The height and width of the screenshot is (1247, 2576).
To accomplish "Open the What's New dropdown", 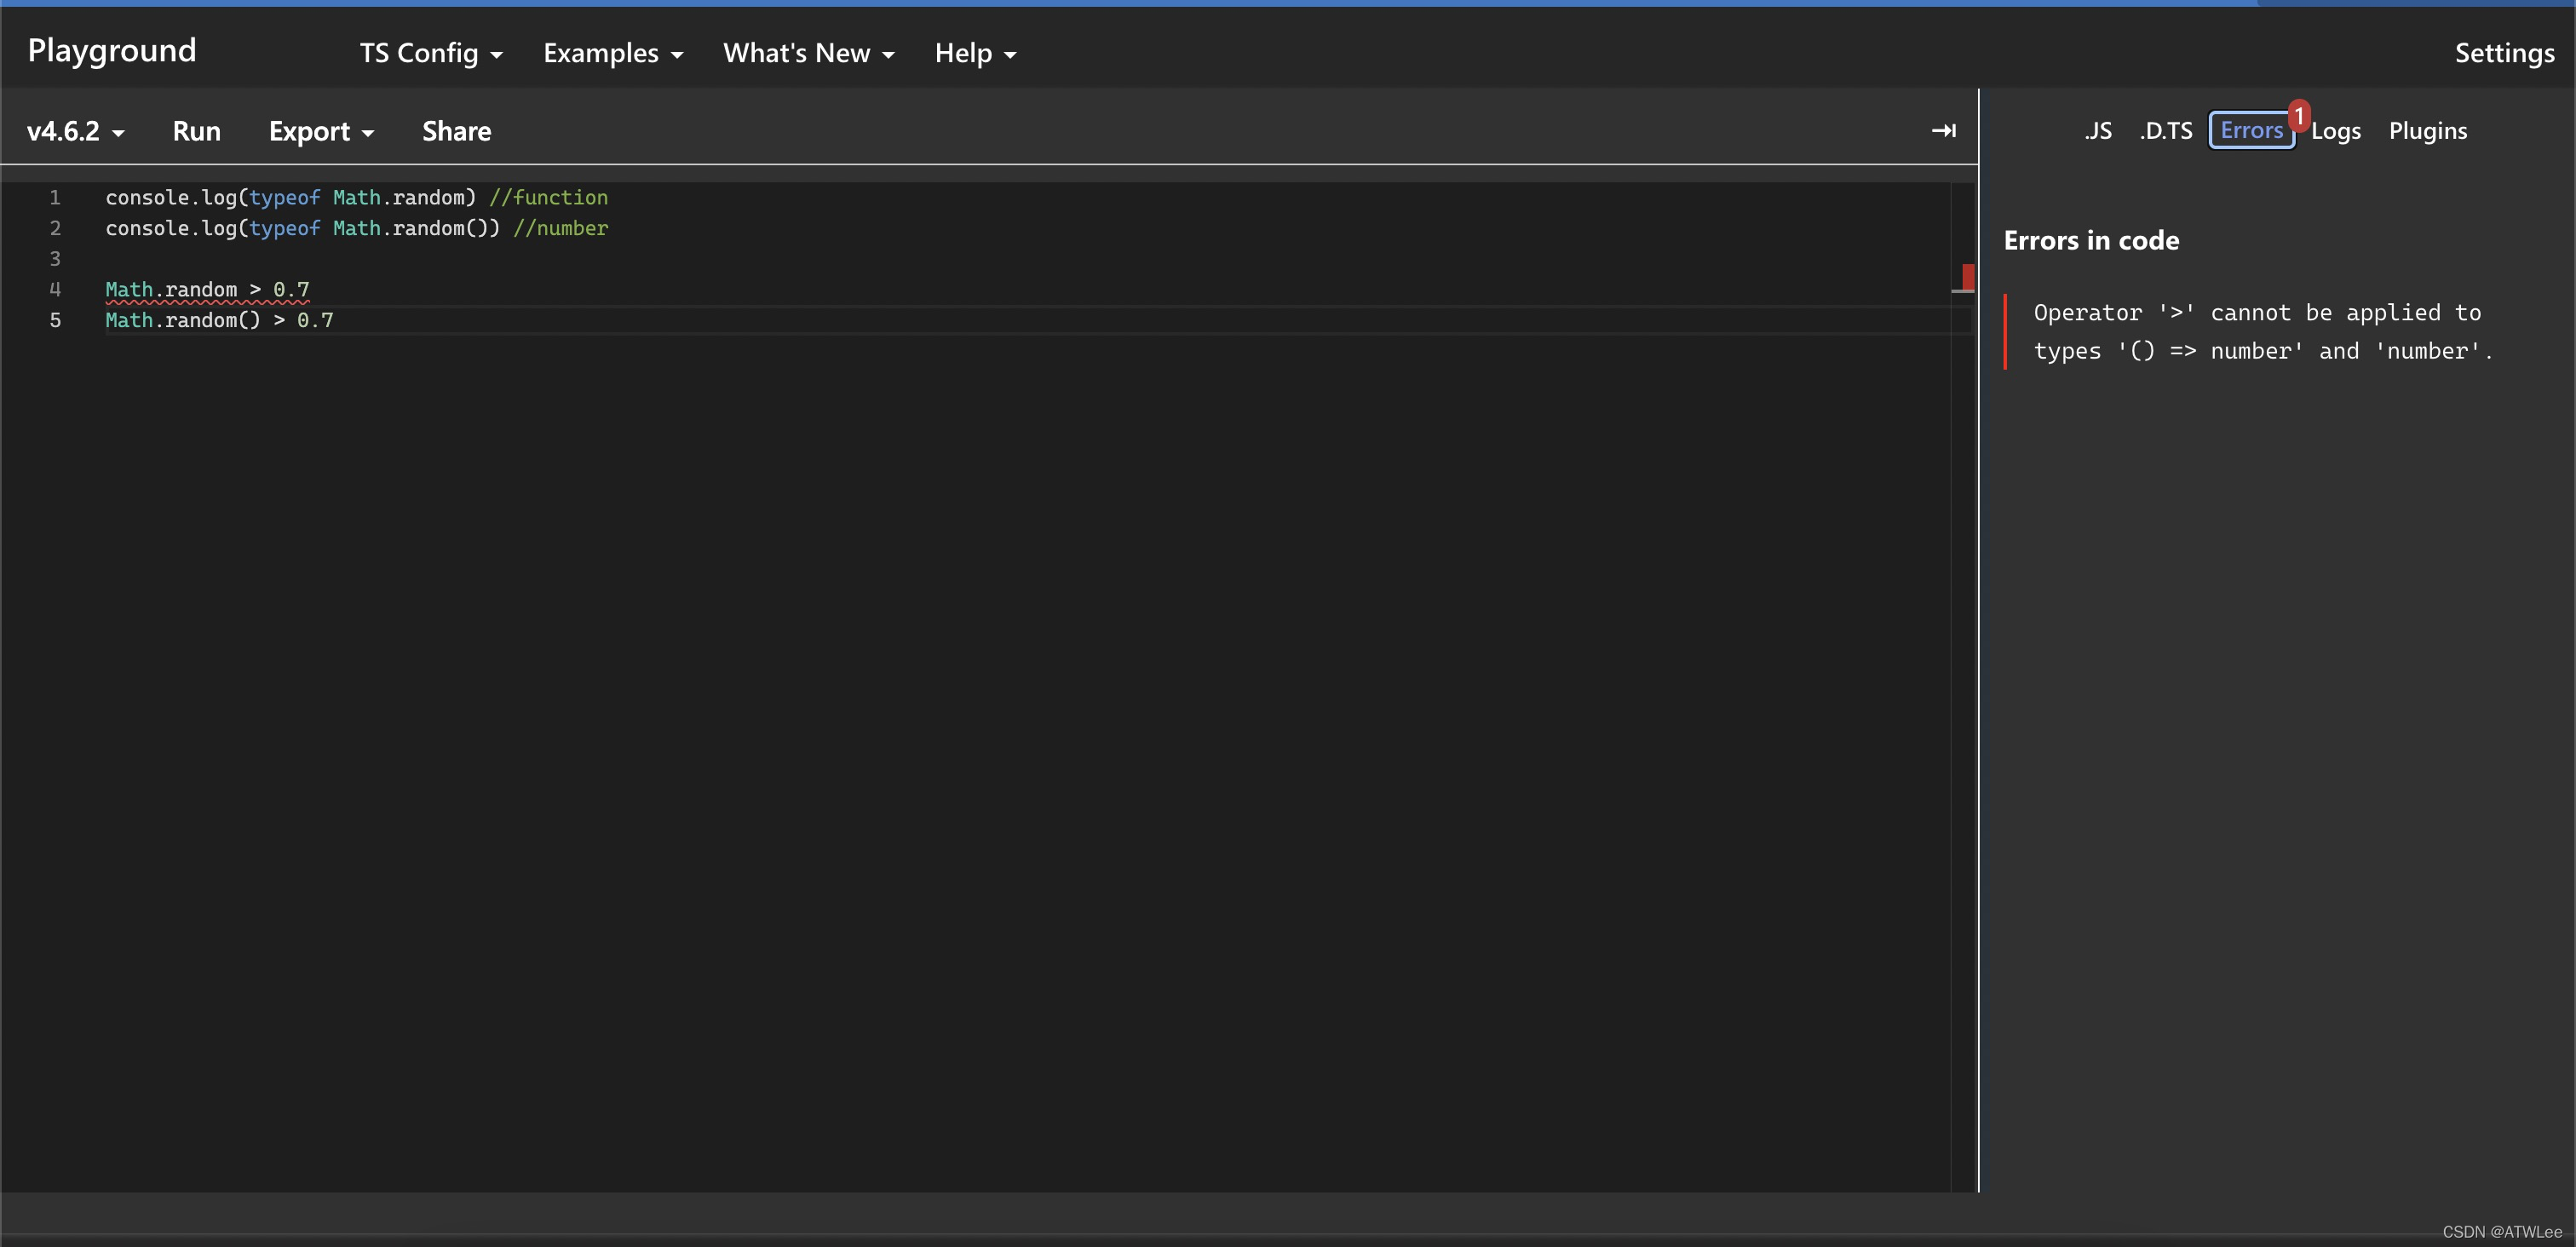I will pos(808,53).
